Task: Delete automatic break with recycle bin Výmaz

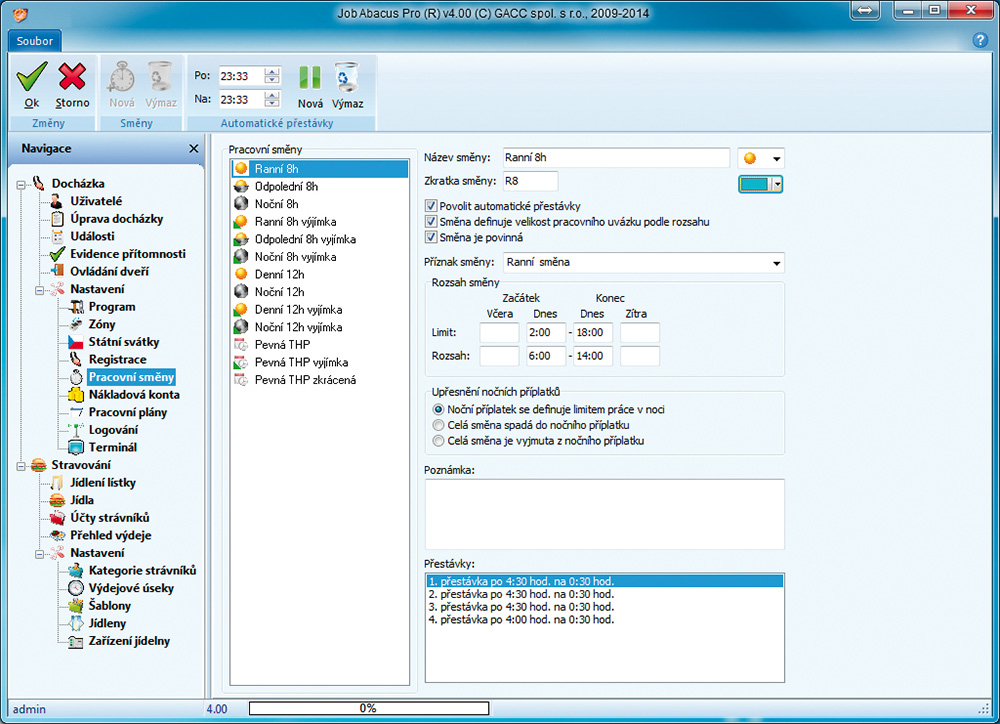Action: click(x=347, y=86)
